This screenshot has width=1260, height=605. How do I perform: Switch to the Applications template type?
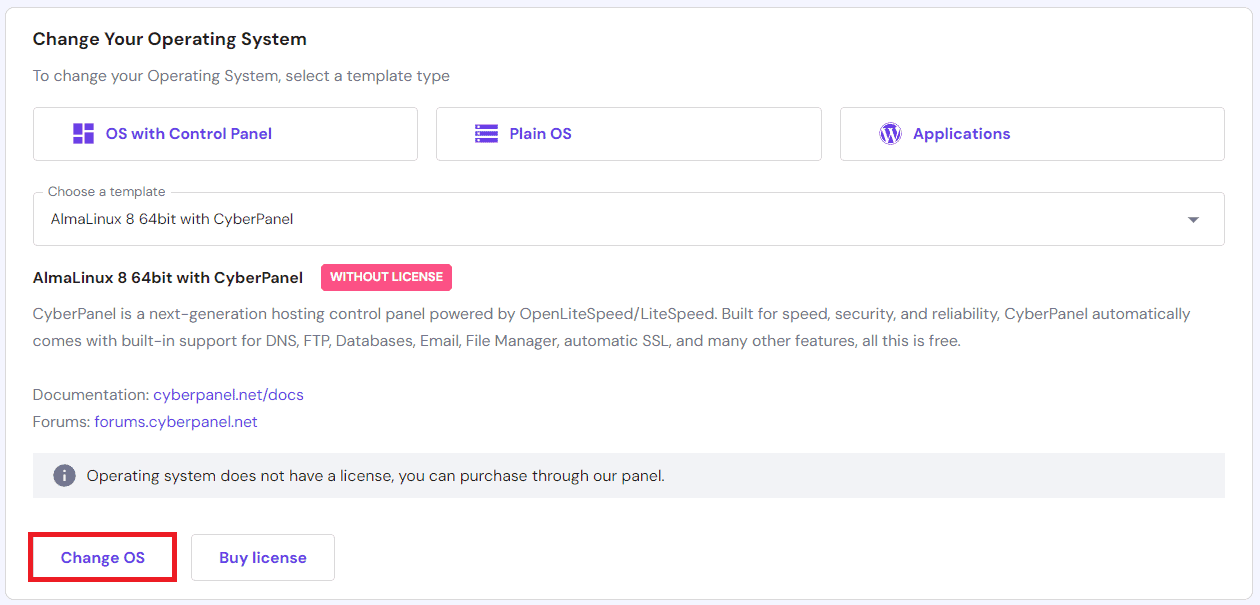pyautogui.click(x=1031, y=133)
